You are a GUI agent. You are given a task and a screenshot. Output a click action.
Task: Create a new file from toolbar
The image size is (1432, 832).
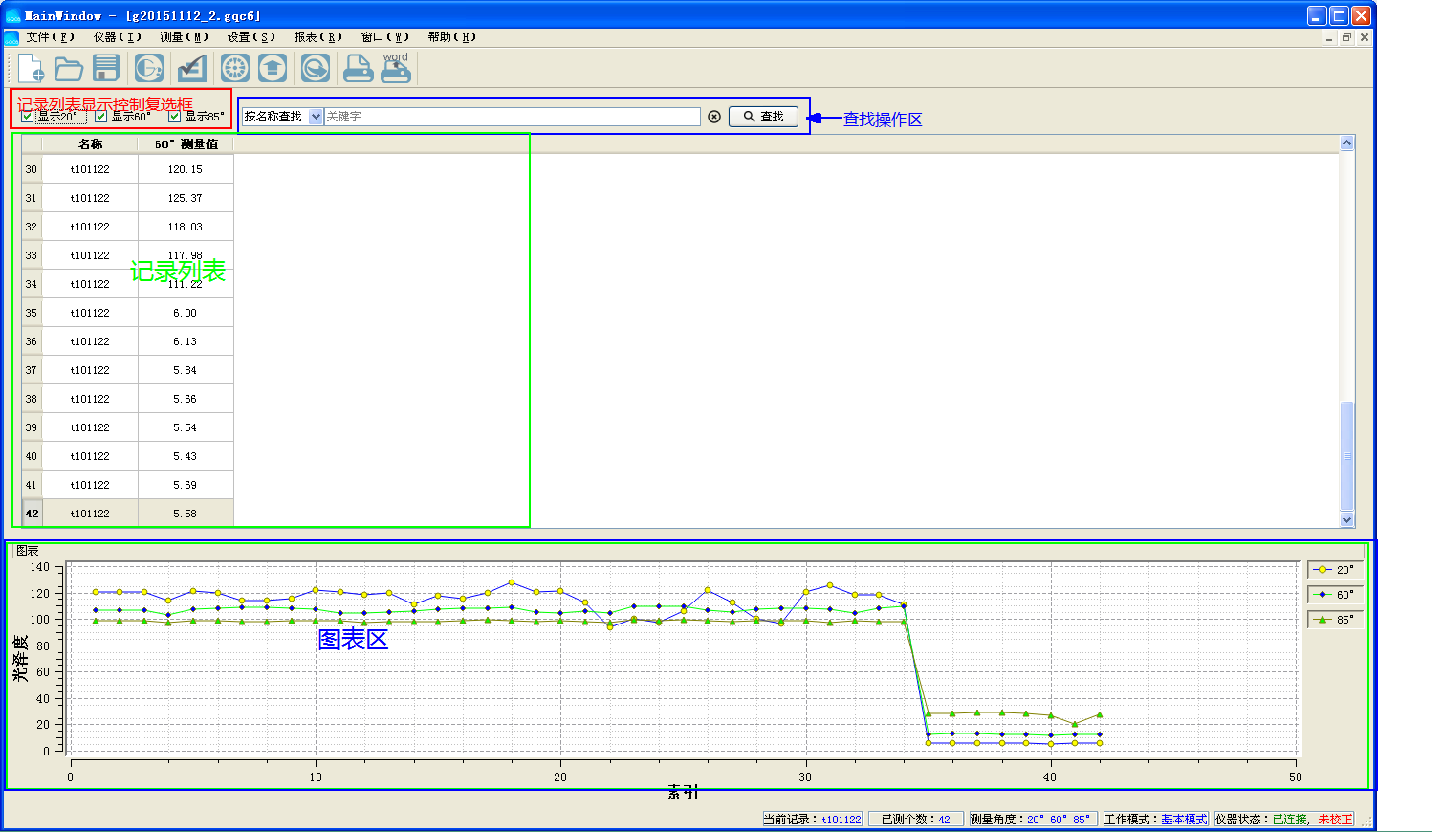pyautogui.click(x=31, y=68)
